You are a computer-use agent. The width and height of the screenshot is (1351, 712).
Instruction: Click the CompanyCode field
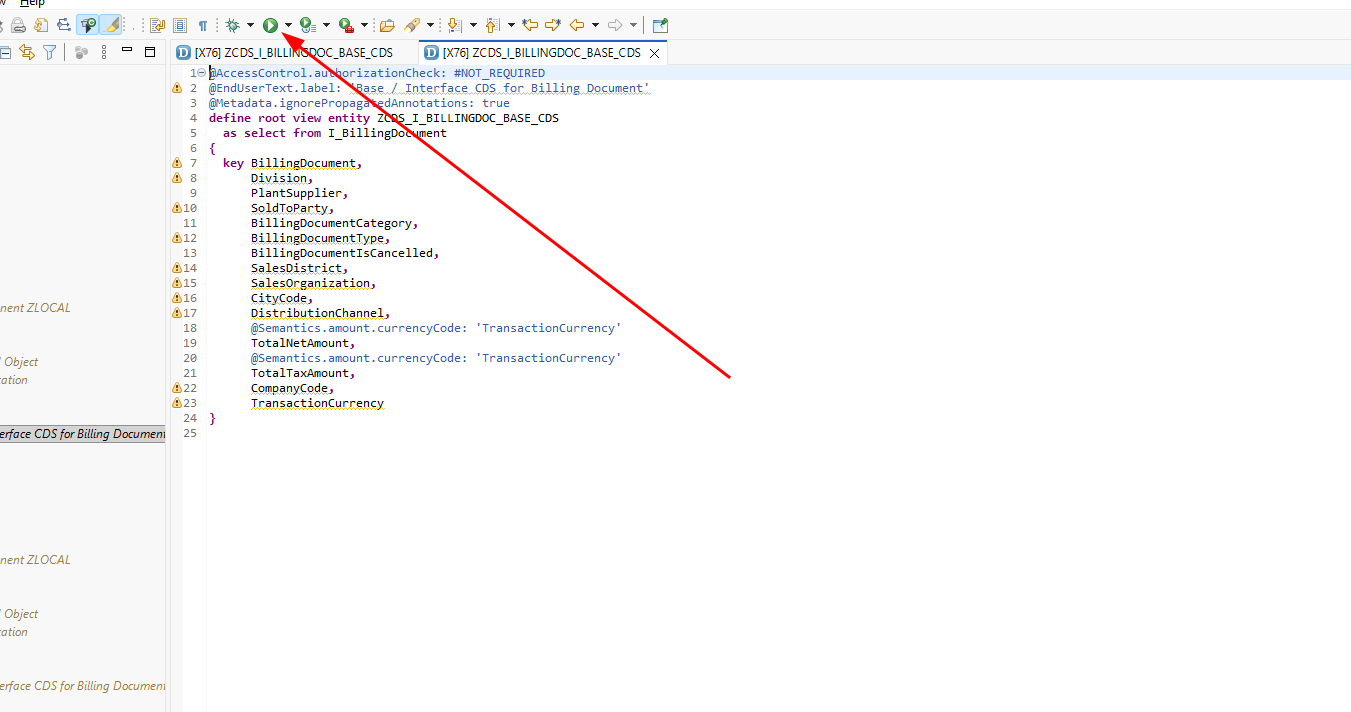tap(289, 388)
